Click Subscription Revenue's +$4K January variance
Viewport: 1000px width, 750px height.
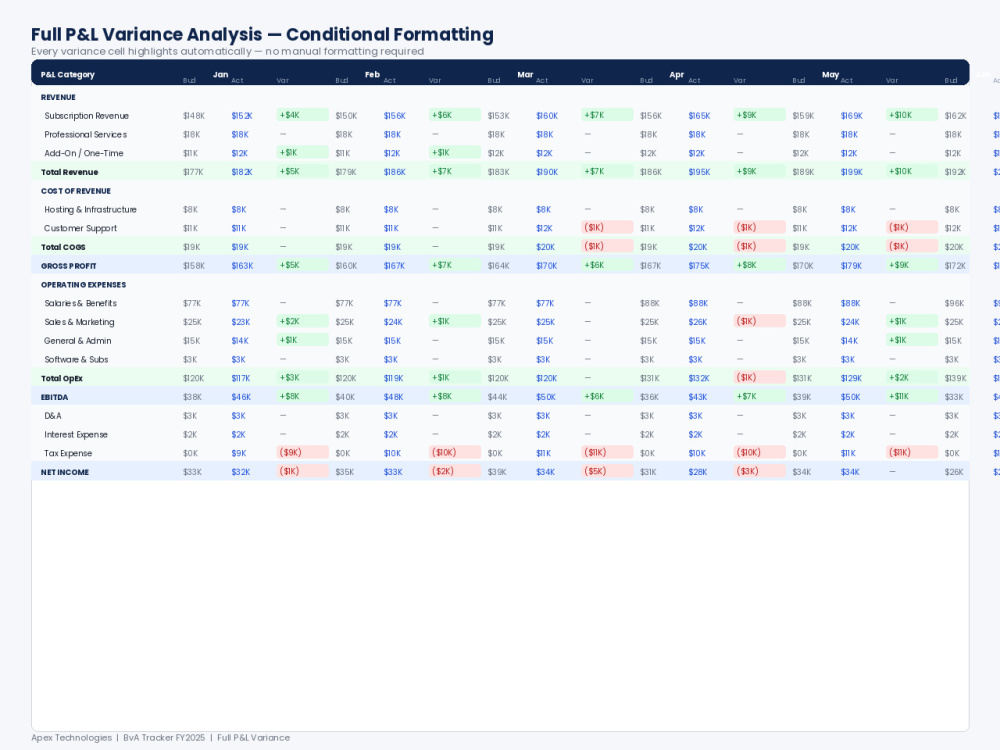tap(302, 115)
